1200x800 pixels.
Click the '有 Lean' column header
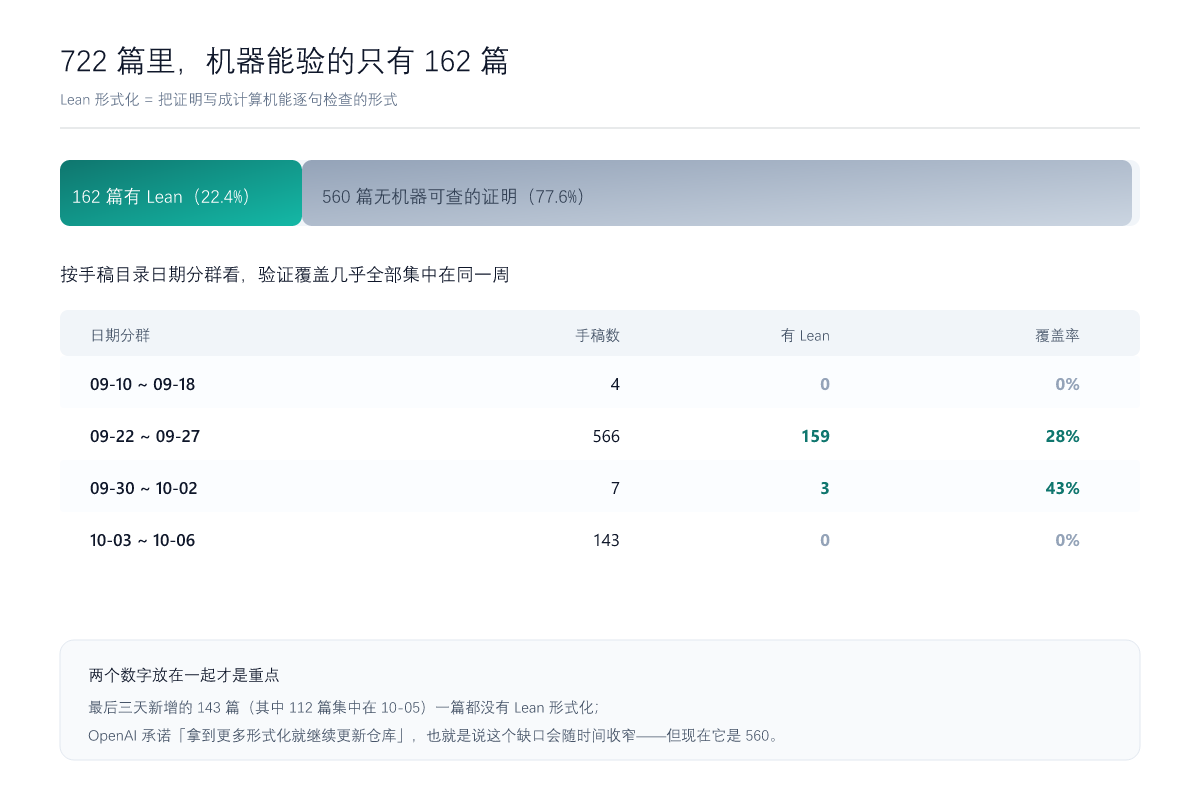[805, 335]
